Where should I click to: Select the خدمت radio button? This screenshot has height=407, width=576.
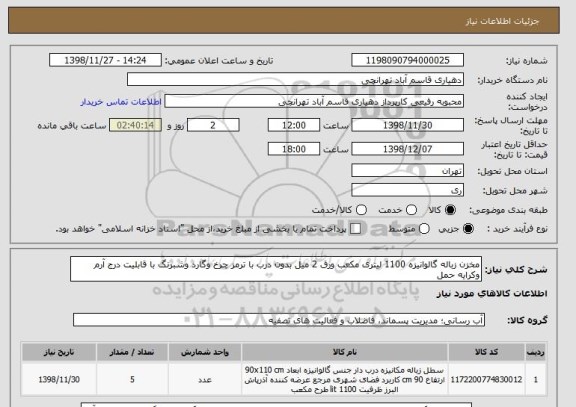pyautogui.click(x=411, y=210)
